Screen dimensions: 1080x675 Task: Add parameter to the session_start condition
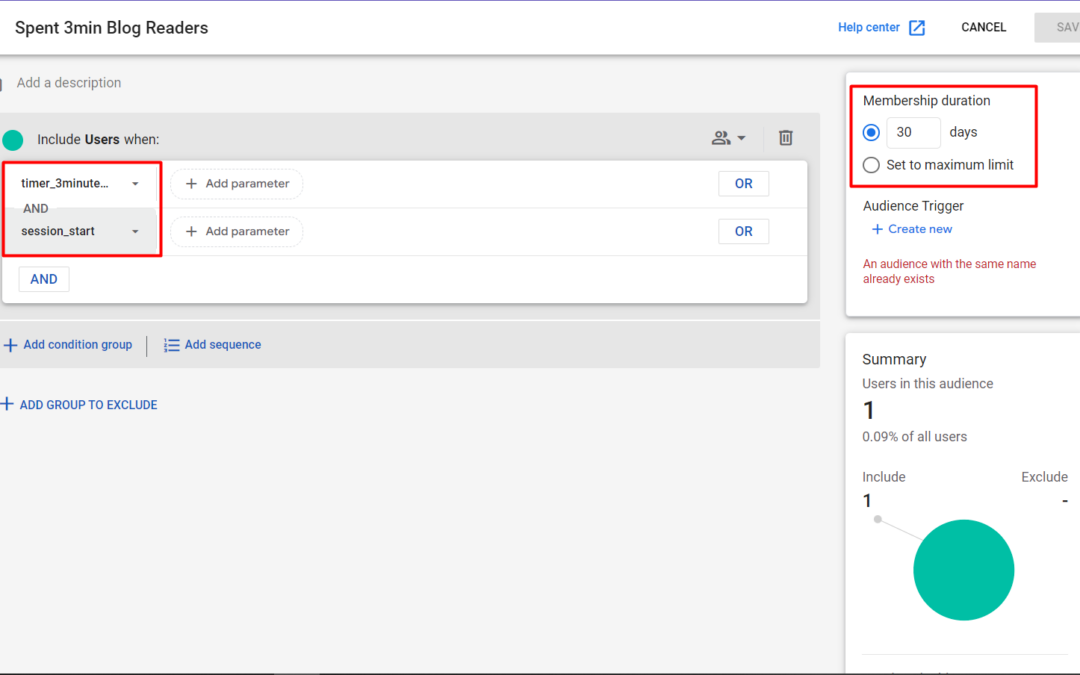(x=236, y=231)
